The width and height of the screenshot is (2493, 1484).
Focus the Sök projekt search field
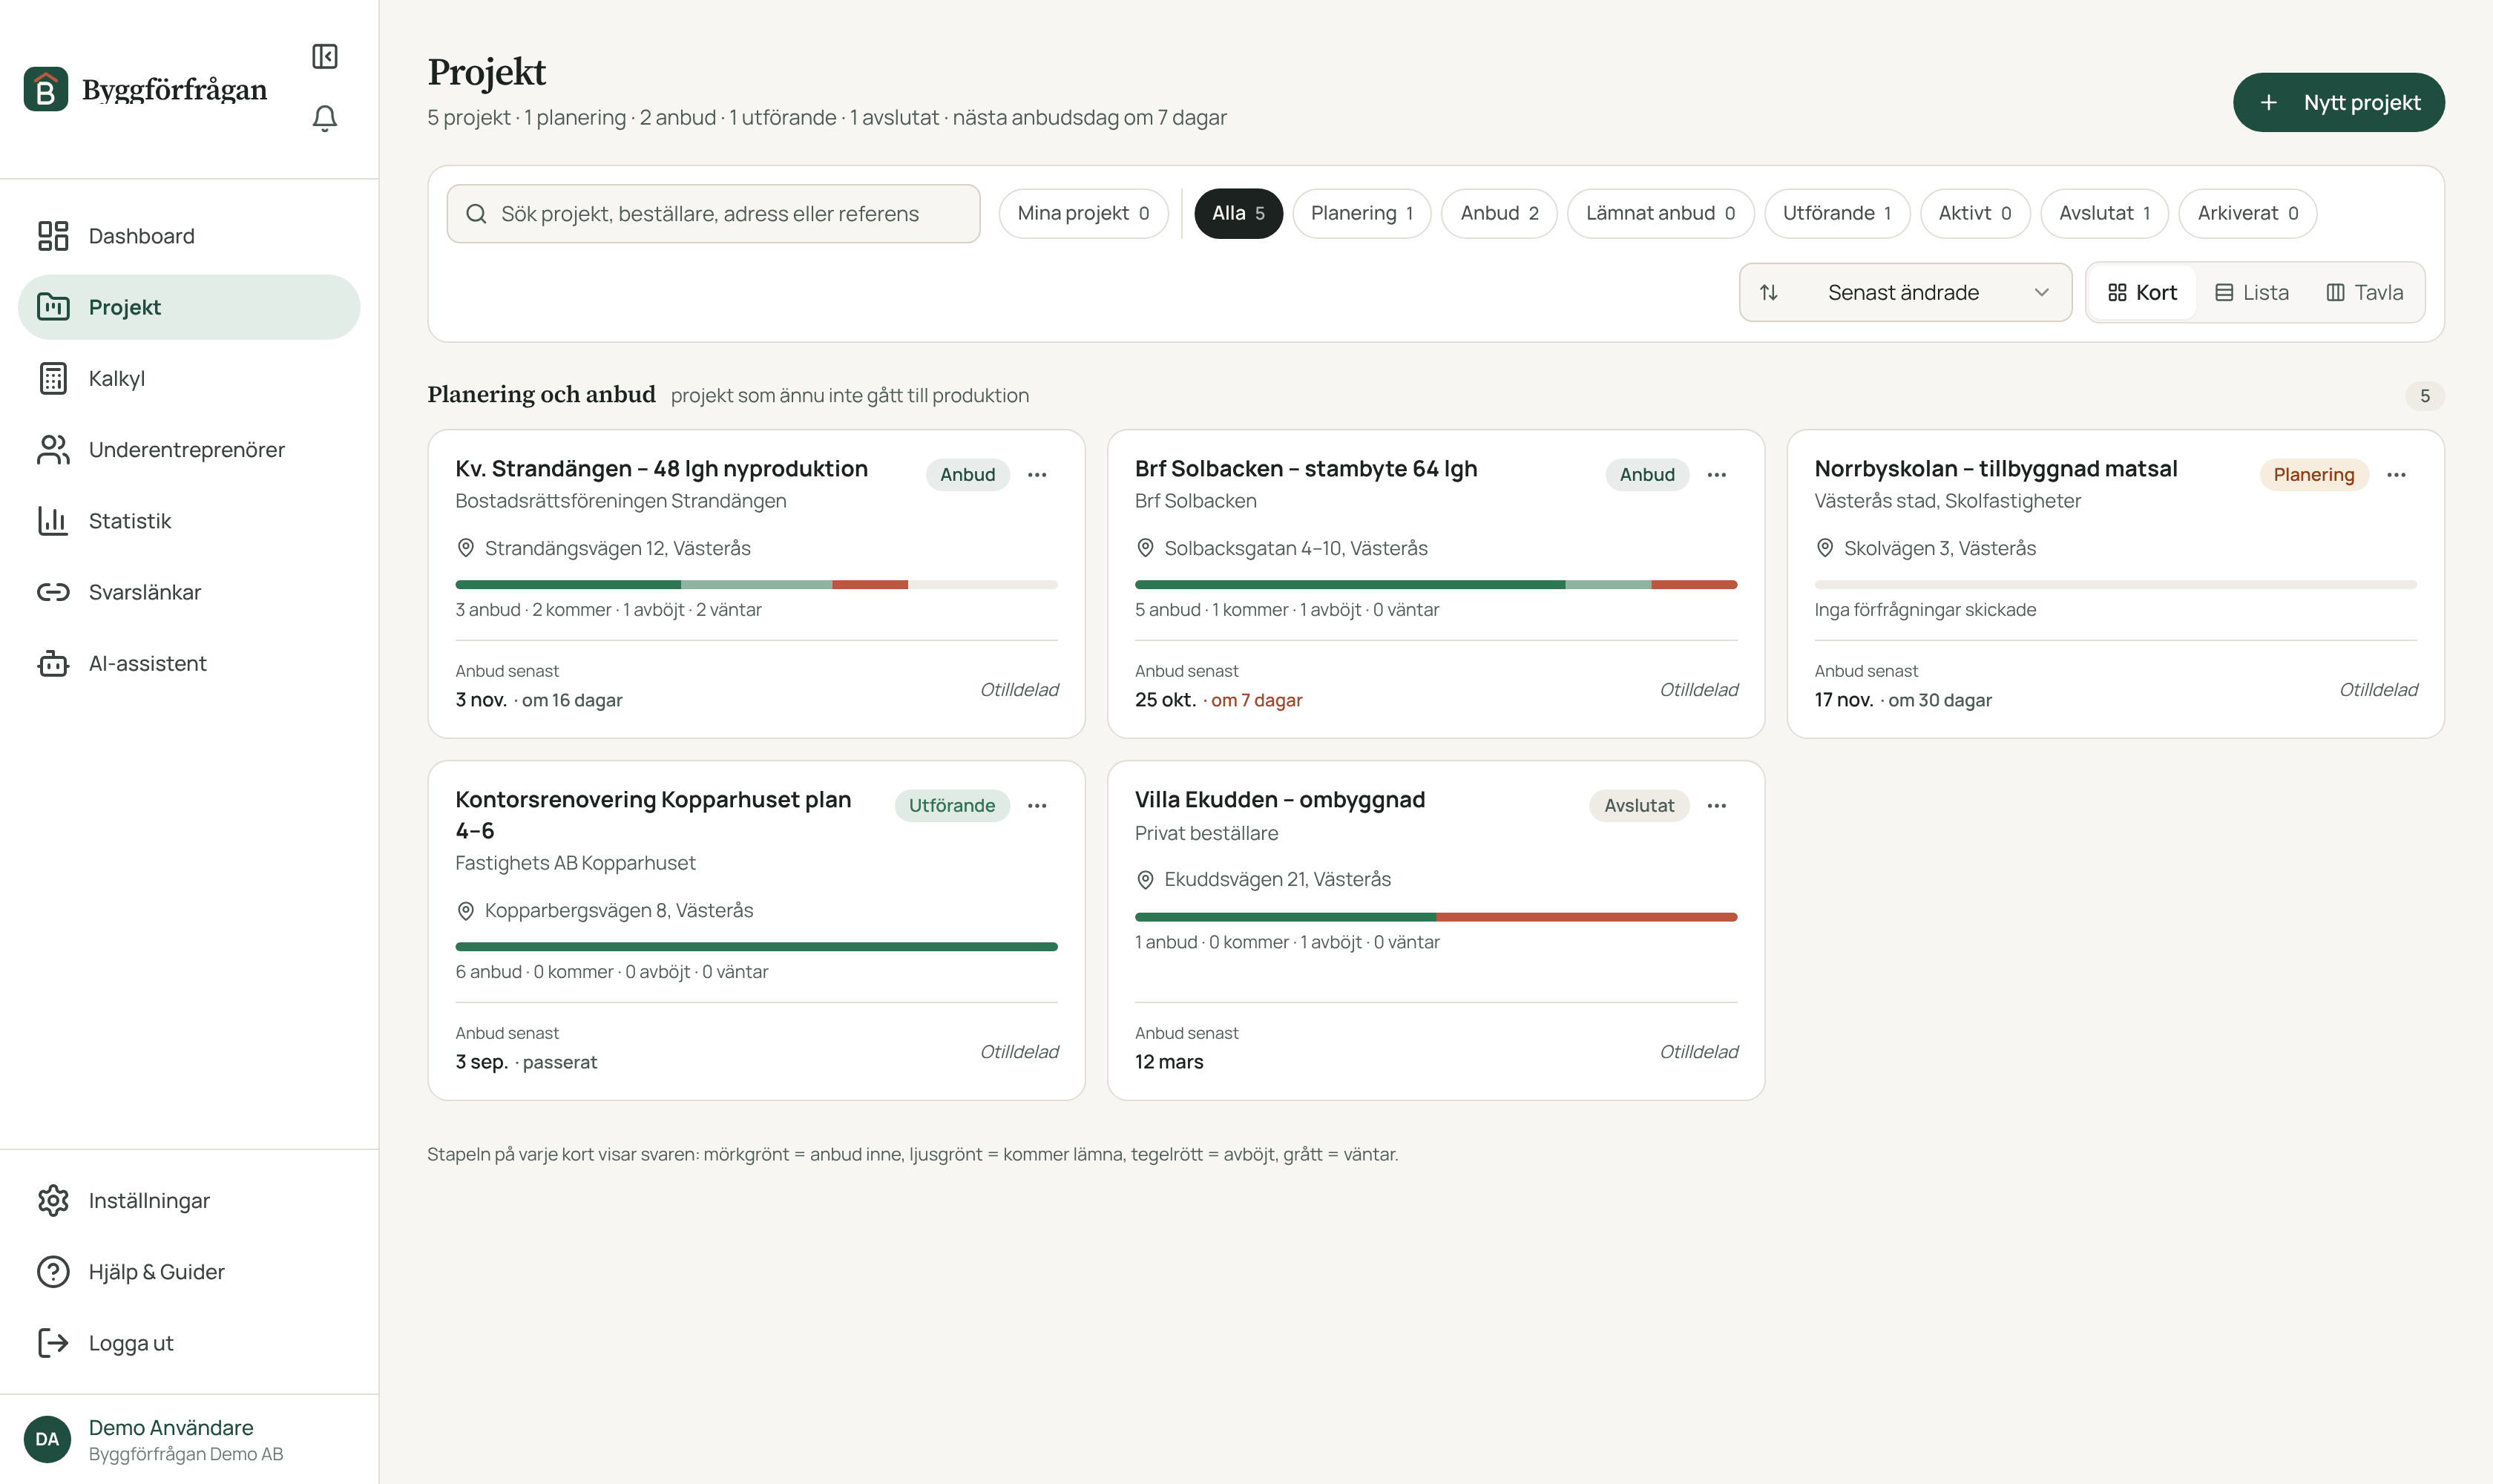point(713,213)
